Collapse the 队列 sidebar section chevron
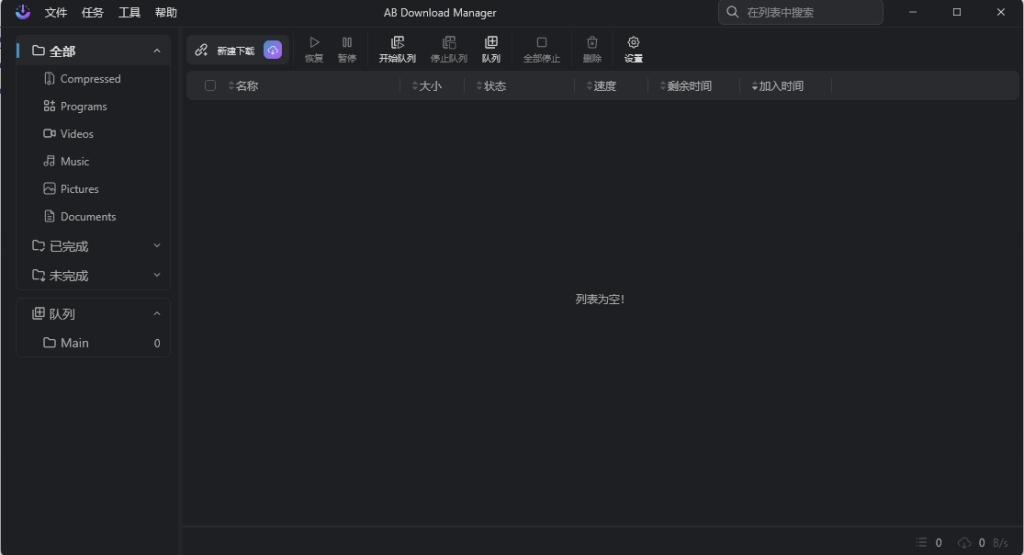This screenshot has width=1024, height=555. pyautogui.click(x=157, y=314)
